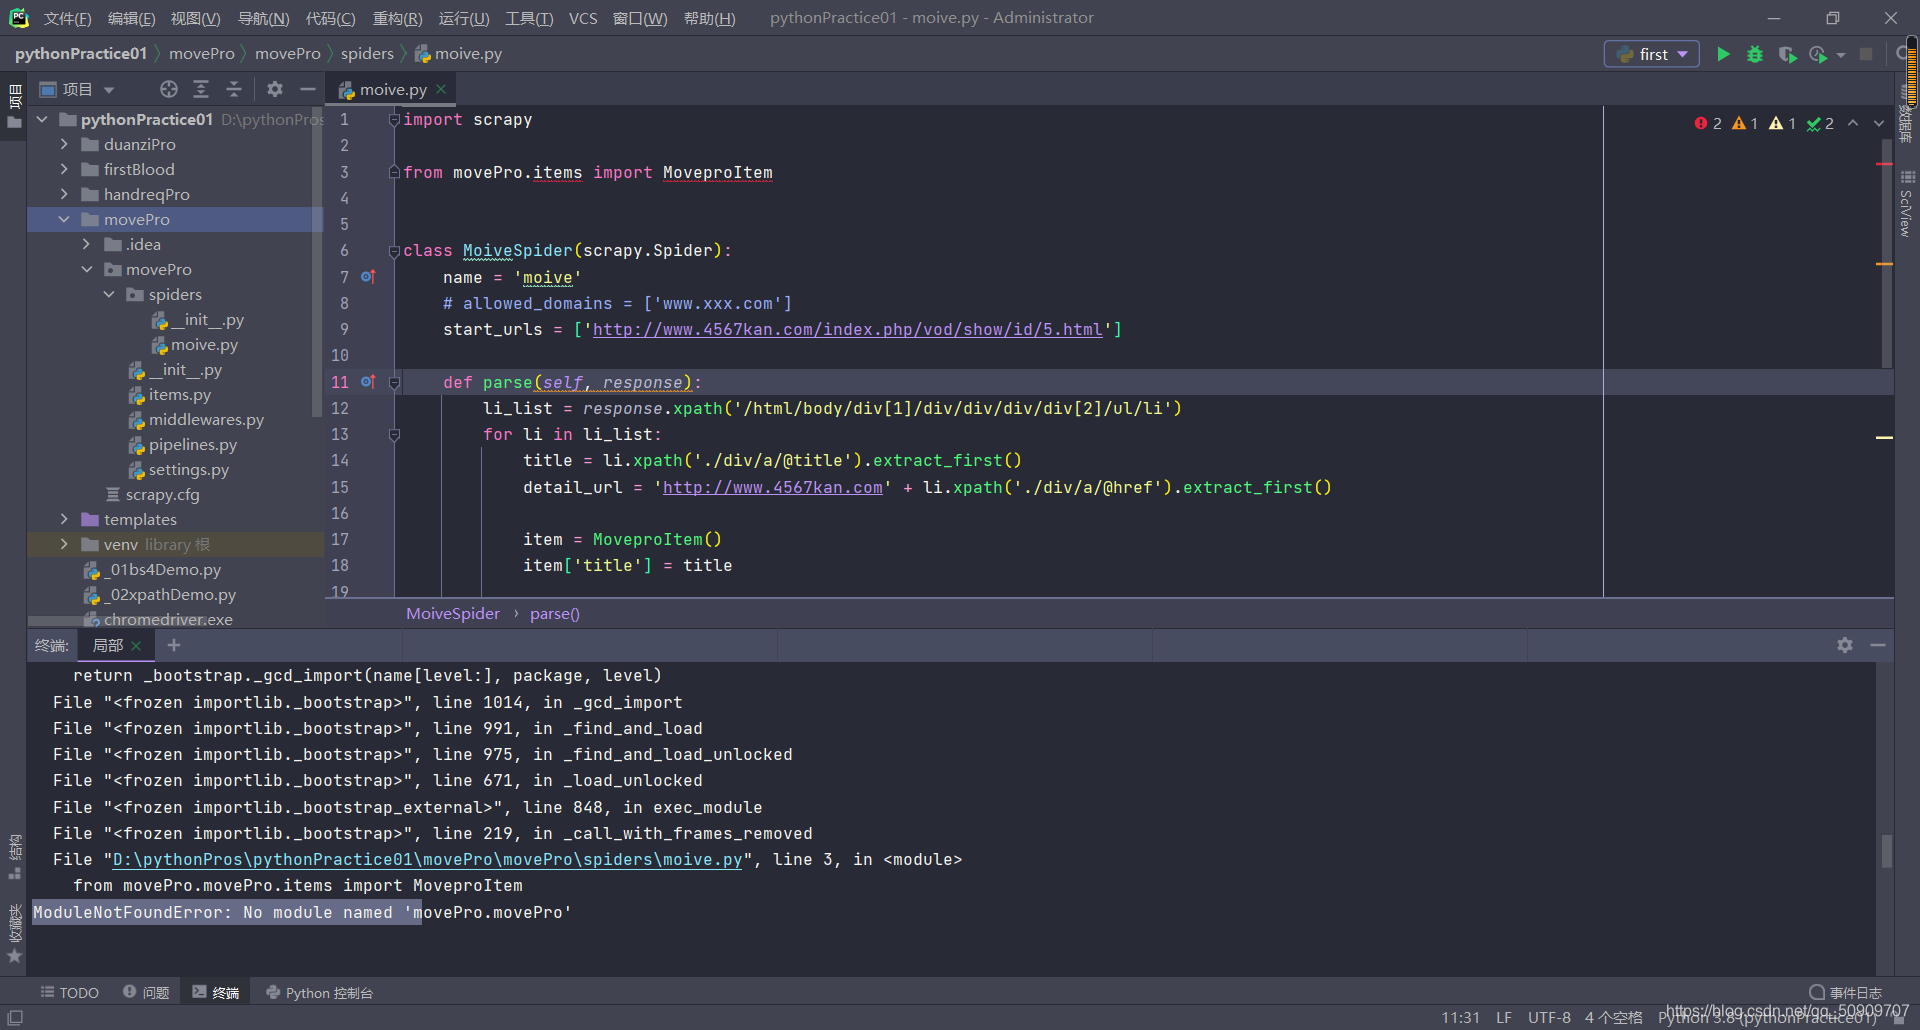Screen dimensions: 1920x1030
Task: Click the parse() breadcrumb link
Action: (x=554, y=613)
